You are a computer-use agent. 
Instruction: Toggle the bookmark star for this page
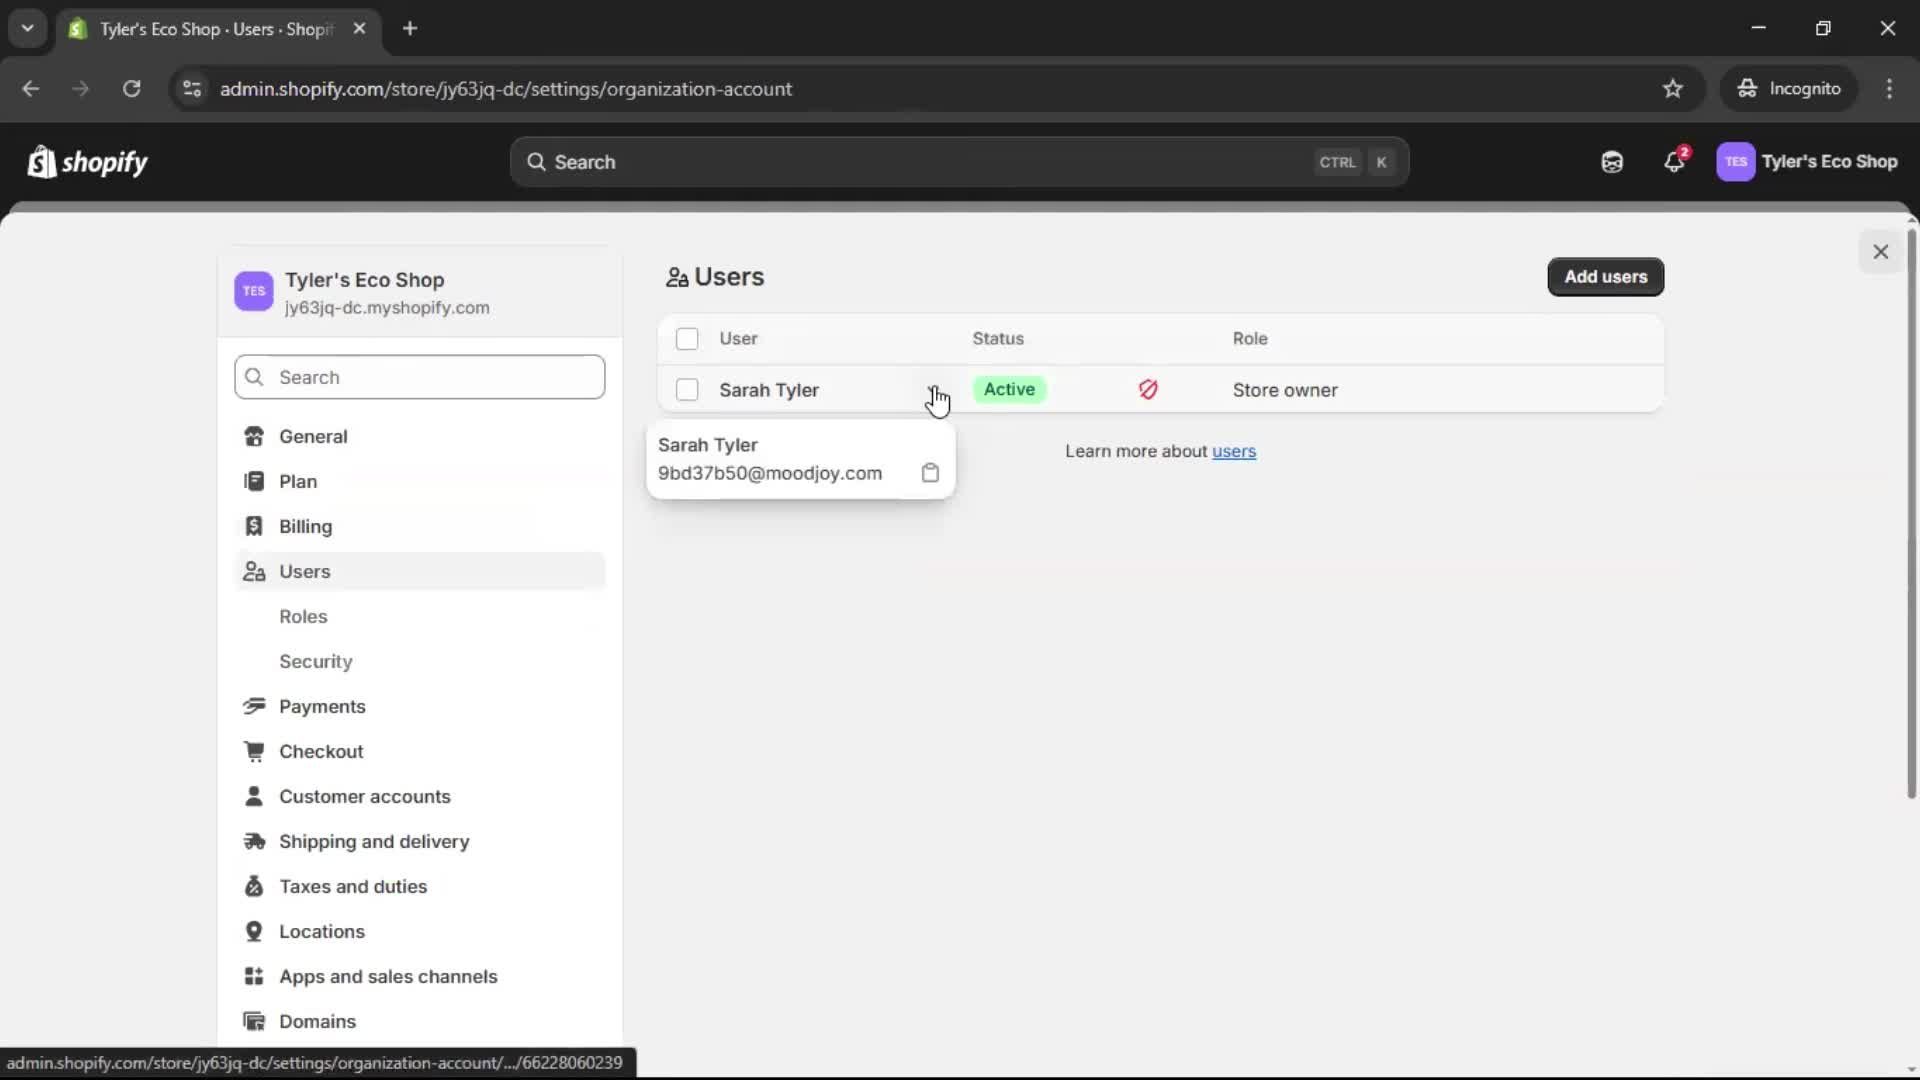click(x=1673, y=89)
